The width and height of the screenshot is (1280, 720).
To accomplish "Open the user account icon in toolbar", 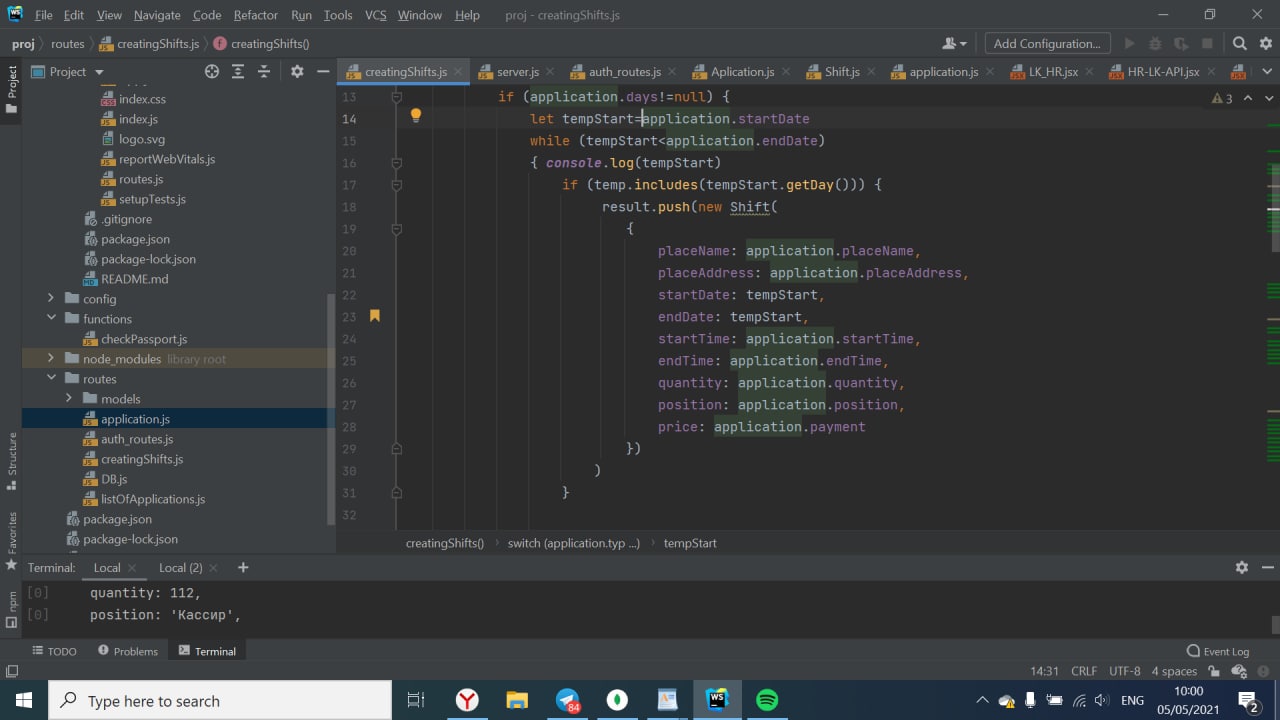I will click(954, 44).
